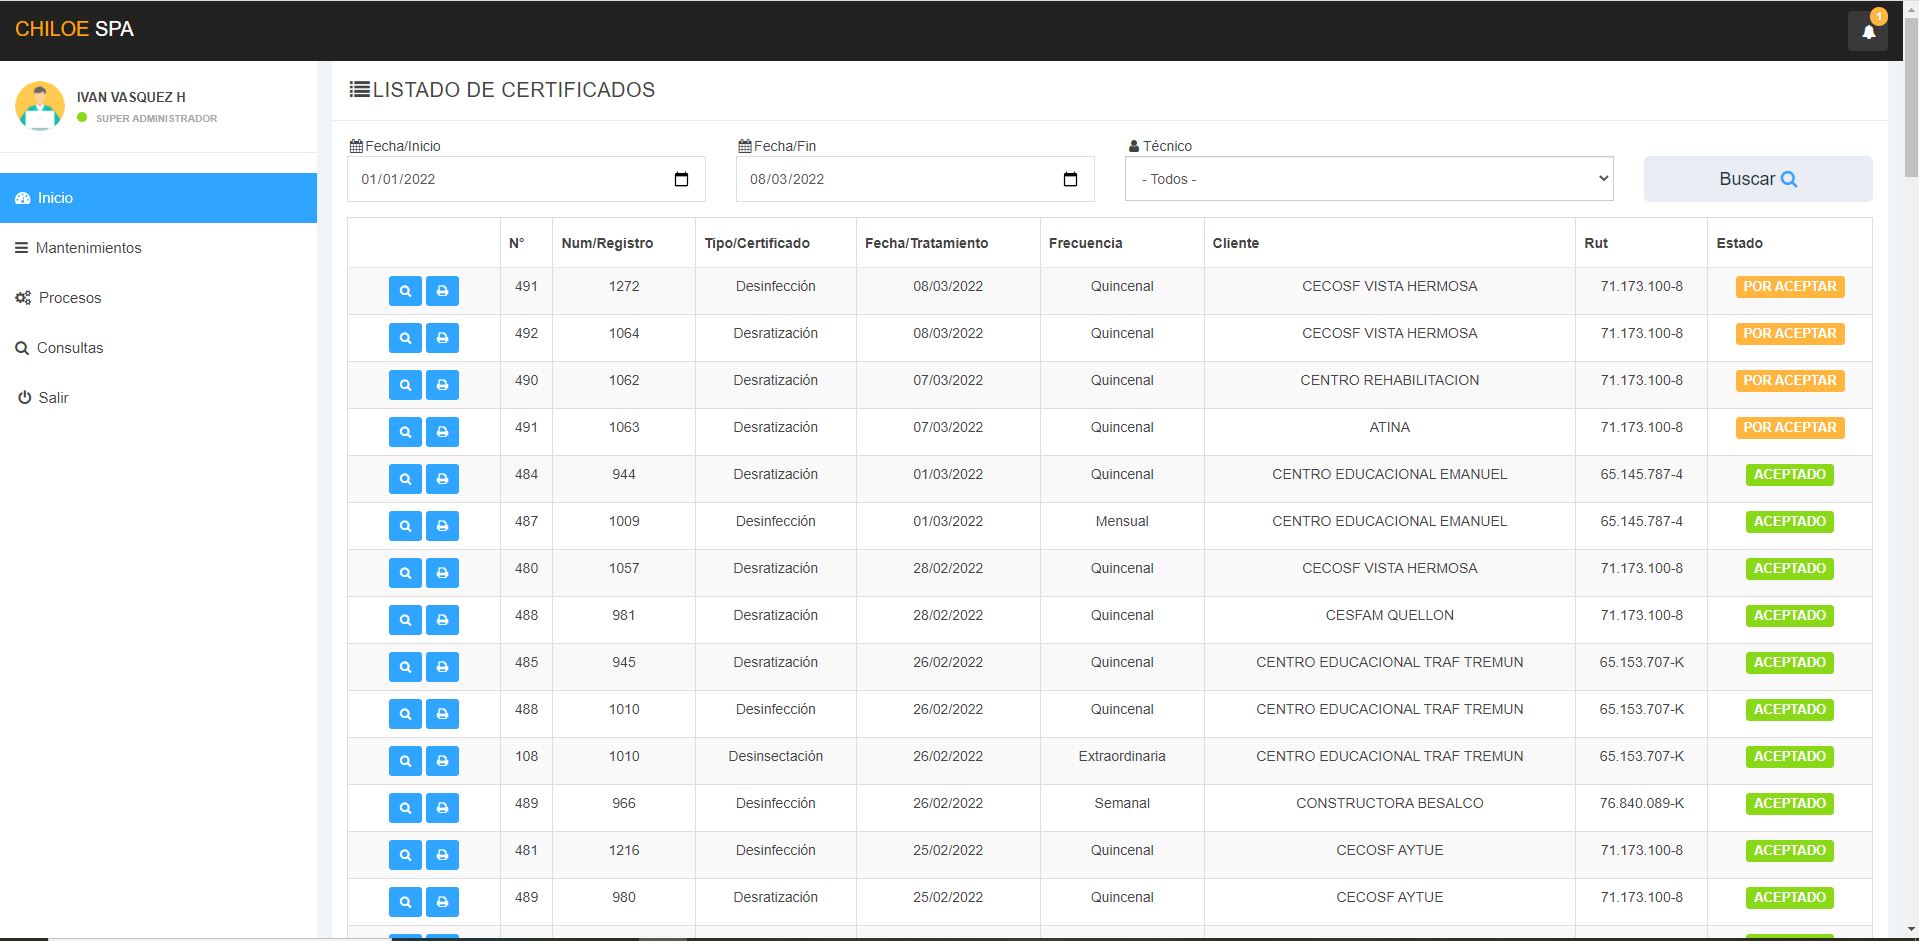Click the page vertical scrollbar
The image size is (1919, 941).
[x=1910, y=500]
